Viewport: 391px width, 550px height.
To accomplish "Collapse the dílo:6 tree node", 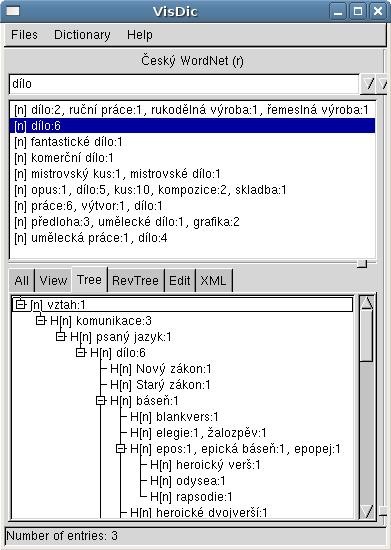I will click(81, 353).
